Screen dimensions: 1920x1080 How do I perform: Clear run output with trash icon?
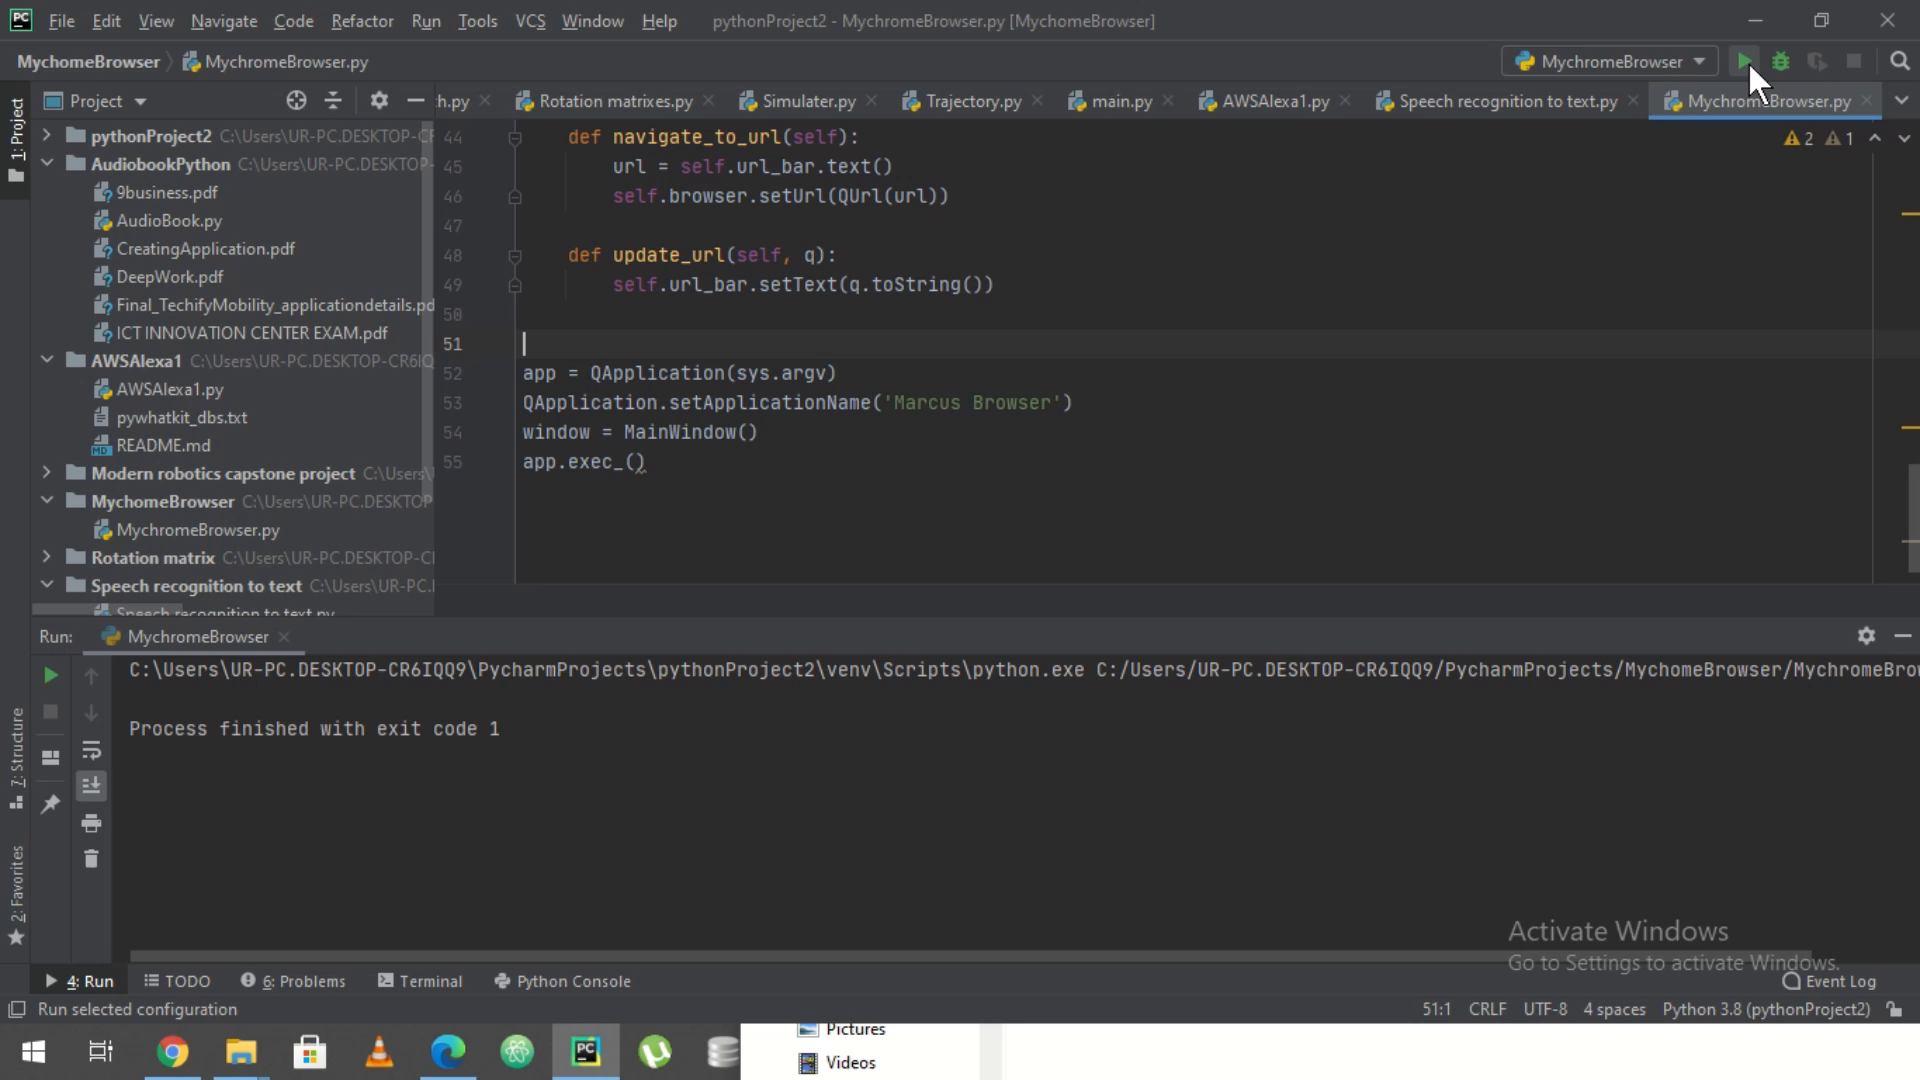[91, 859]
